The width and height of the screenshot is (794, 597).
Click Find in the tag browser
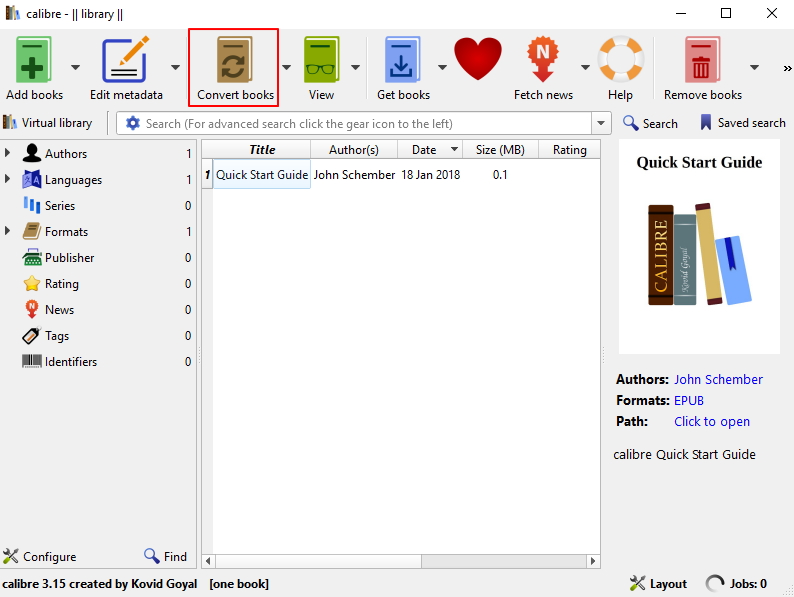click(165, 556)
